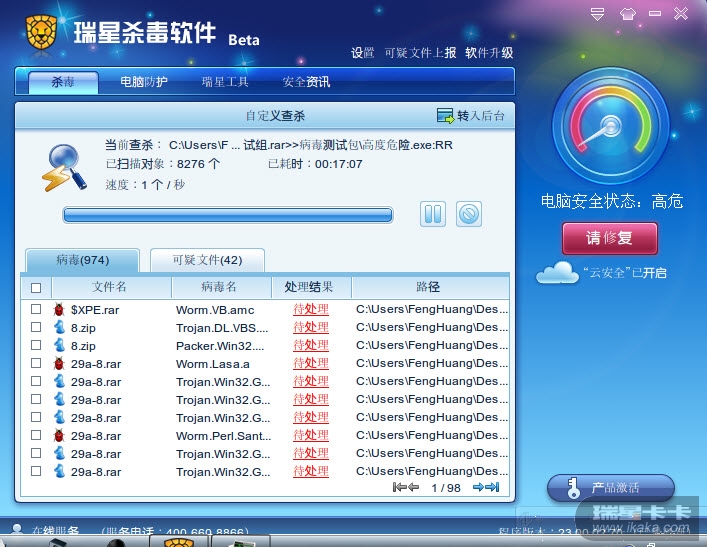
Task: Sort by the 路径 column header
Action: (430, 287)
